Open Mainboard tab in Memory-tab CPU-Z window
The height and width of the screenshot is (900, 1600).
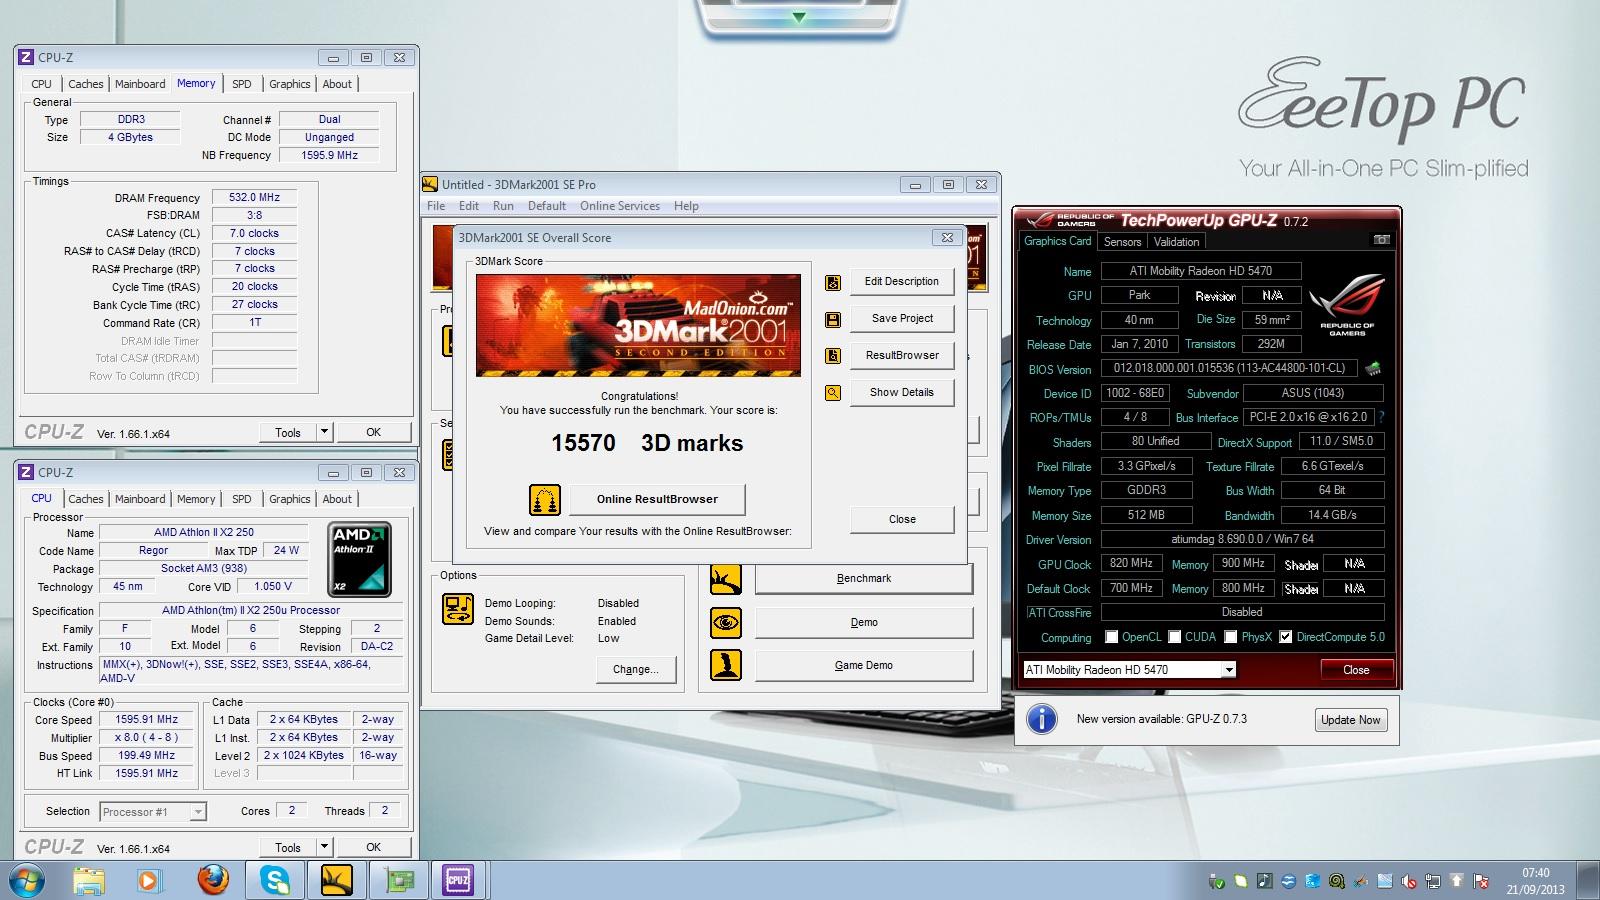(x=140, y=84)
